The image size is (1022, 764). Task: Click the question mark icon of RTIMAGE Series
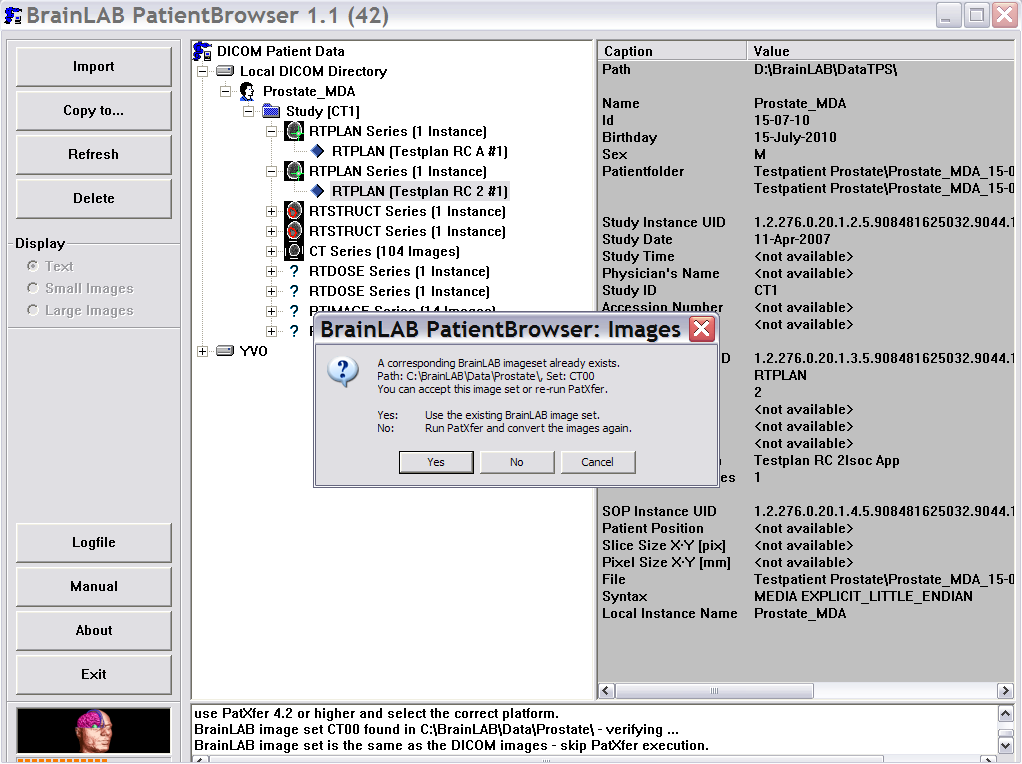click(x=294, y=311)
